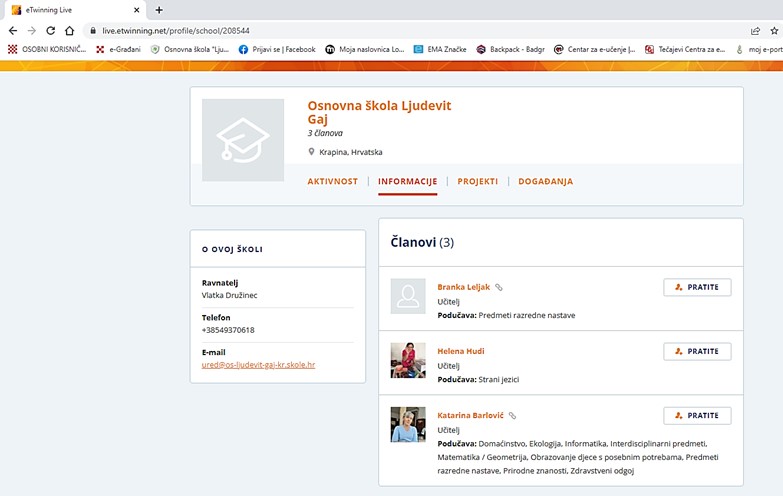Click link icon beside Branka Leljak
The image size is (783, 496).
point(498,287)
